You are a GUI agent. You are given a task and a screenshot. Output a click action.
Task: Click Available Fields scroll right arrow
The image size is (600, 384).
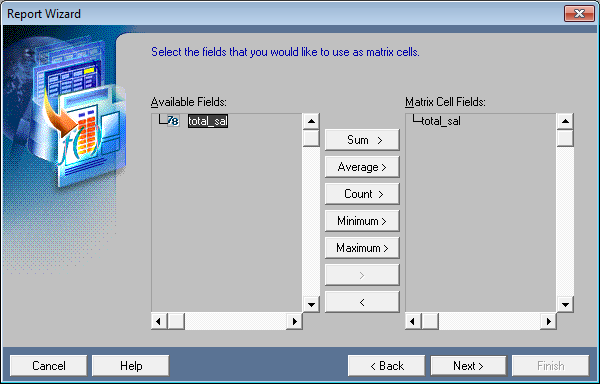pos(294,321)
